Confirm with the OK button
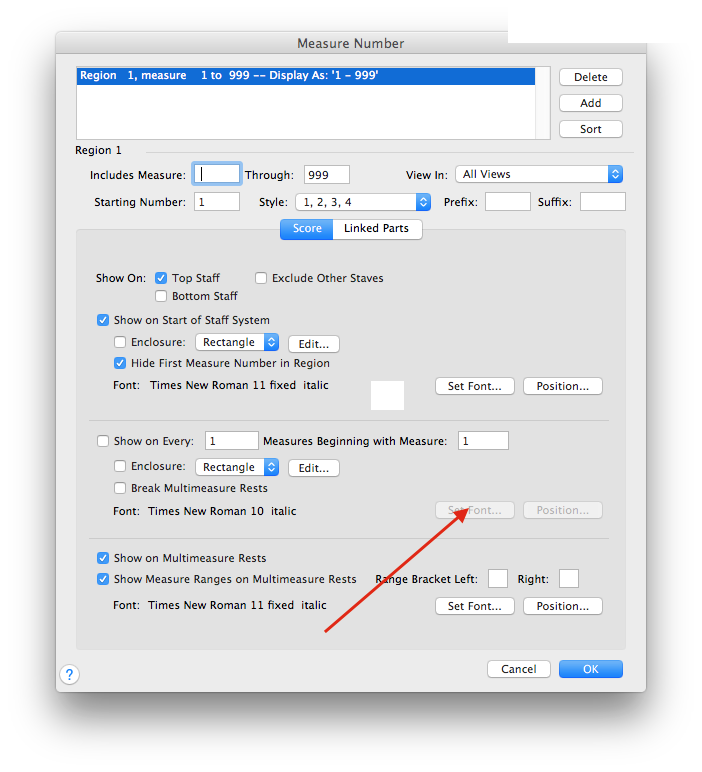The width and height of the screenshot is (702, 772). 590,669
